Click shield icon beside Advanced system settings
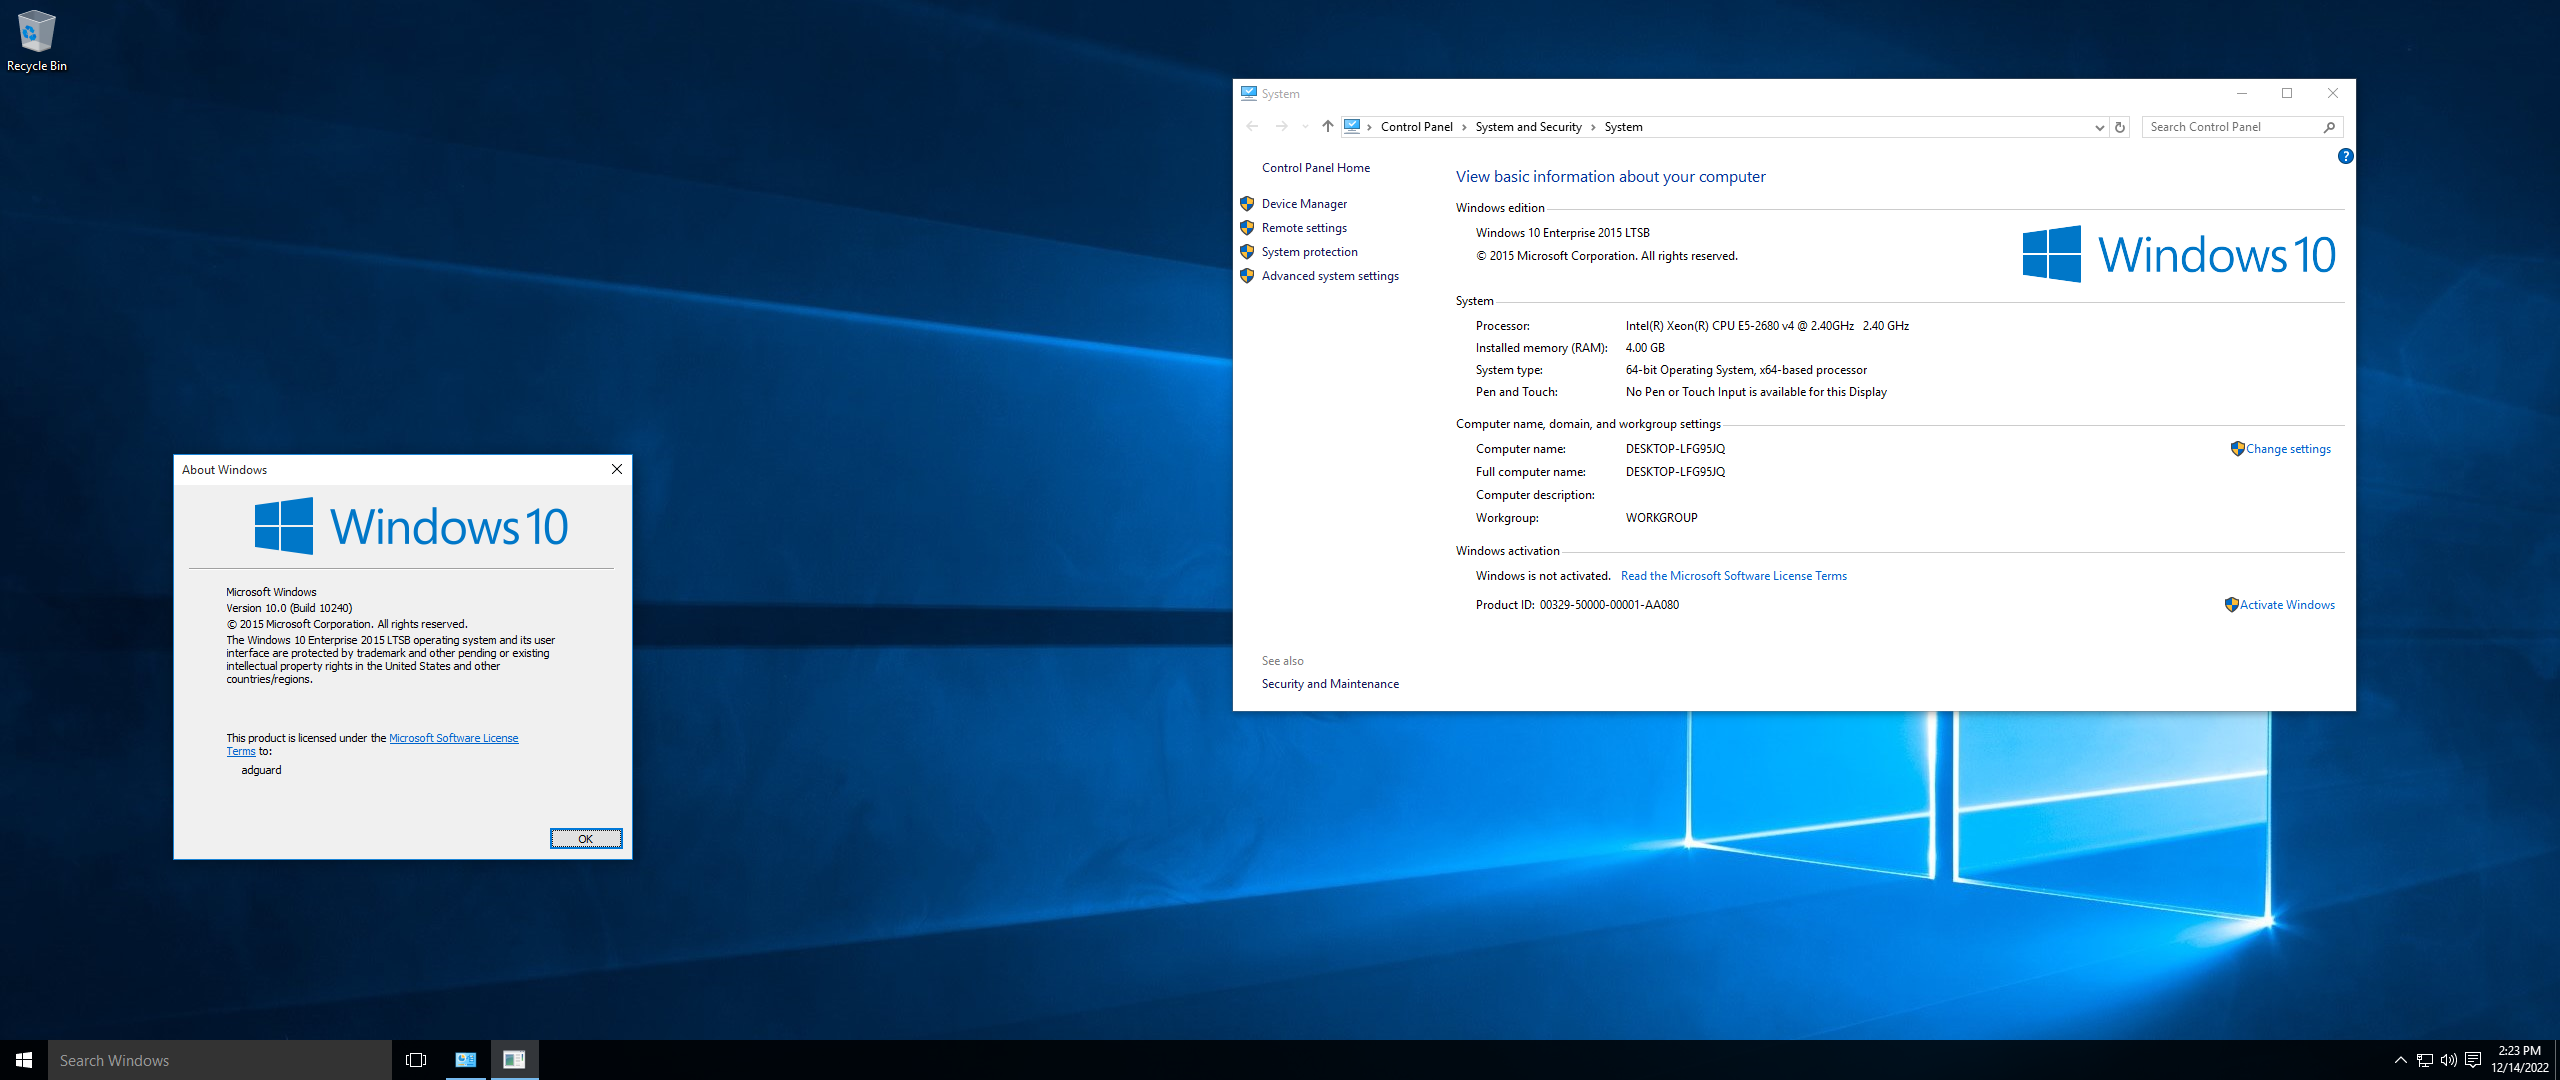 coord(1247,275)
